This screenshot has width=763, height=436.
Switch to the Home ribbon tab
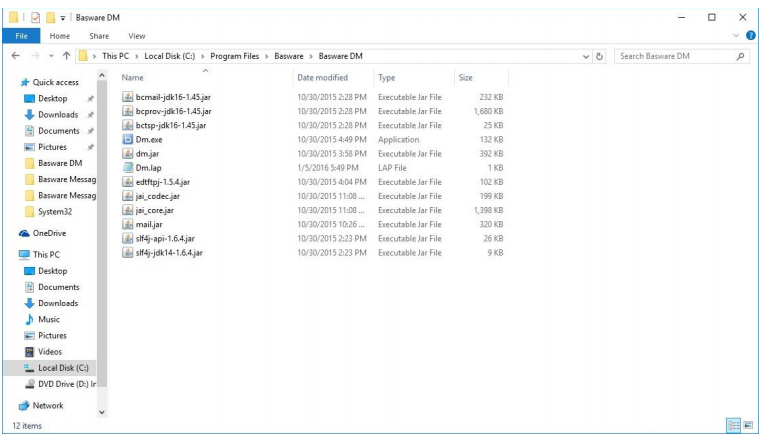pyautogui.click(x=59, y=36)
